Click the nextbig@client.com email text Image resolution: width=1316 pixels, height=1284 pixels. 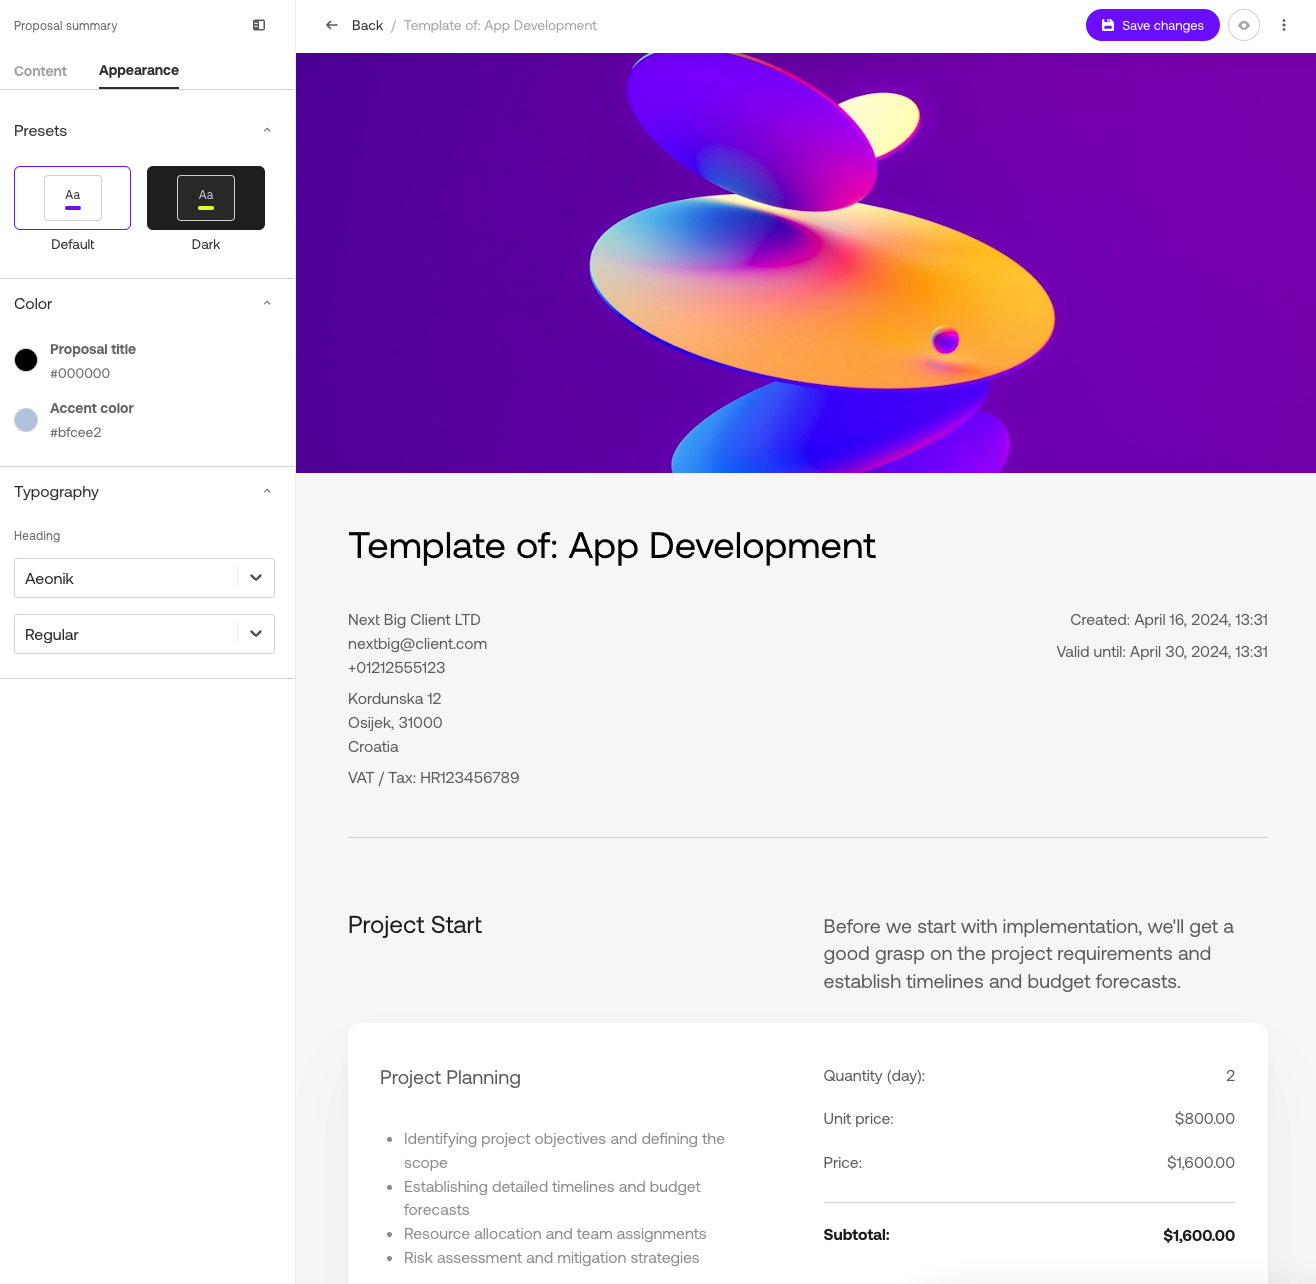pyautogui.click(x=418, y=644)
